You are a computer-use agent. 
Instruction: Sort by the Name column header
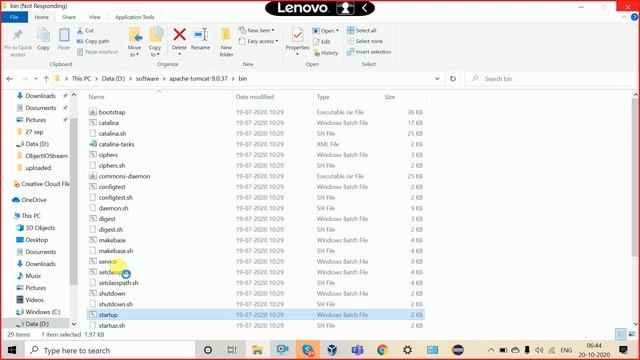click(x=96, y=97)
